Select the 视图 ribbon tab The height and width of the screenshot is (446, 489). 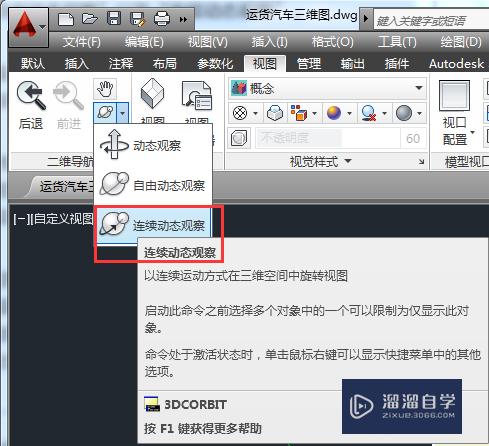coord(265,63)
